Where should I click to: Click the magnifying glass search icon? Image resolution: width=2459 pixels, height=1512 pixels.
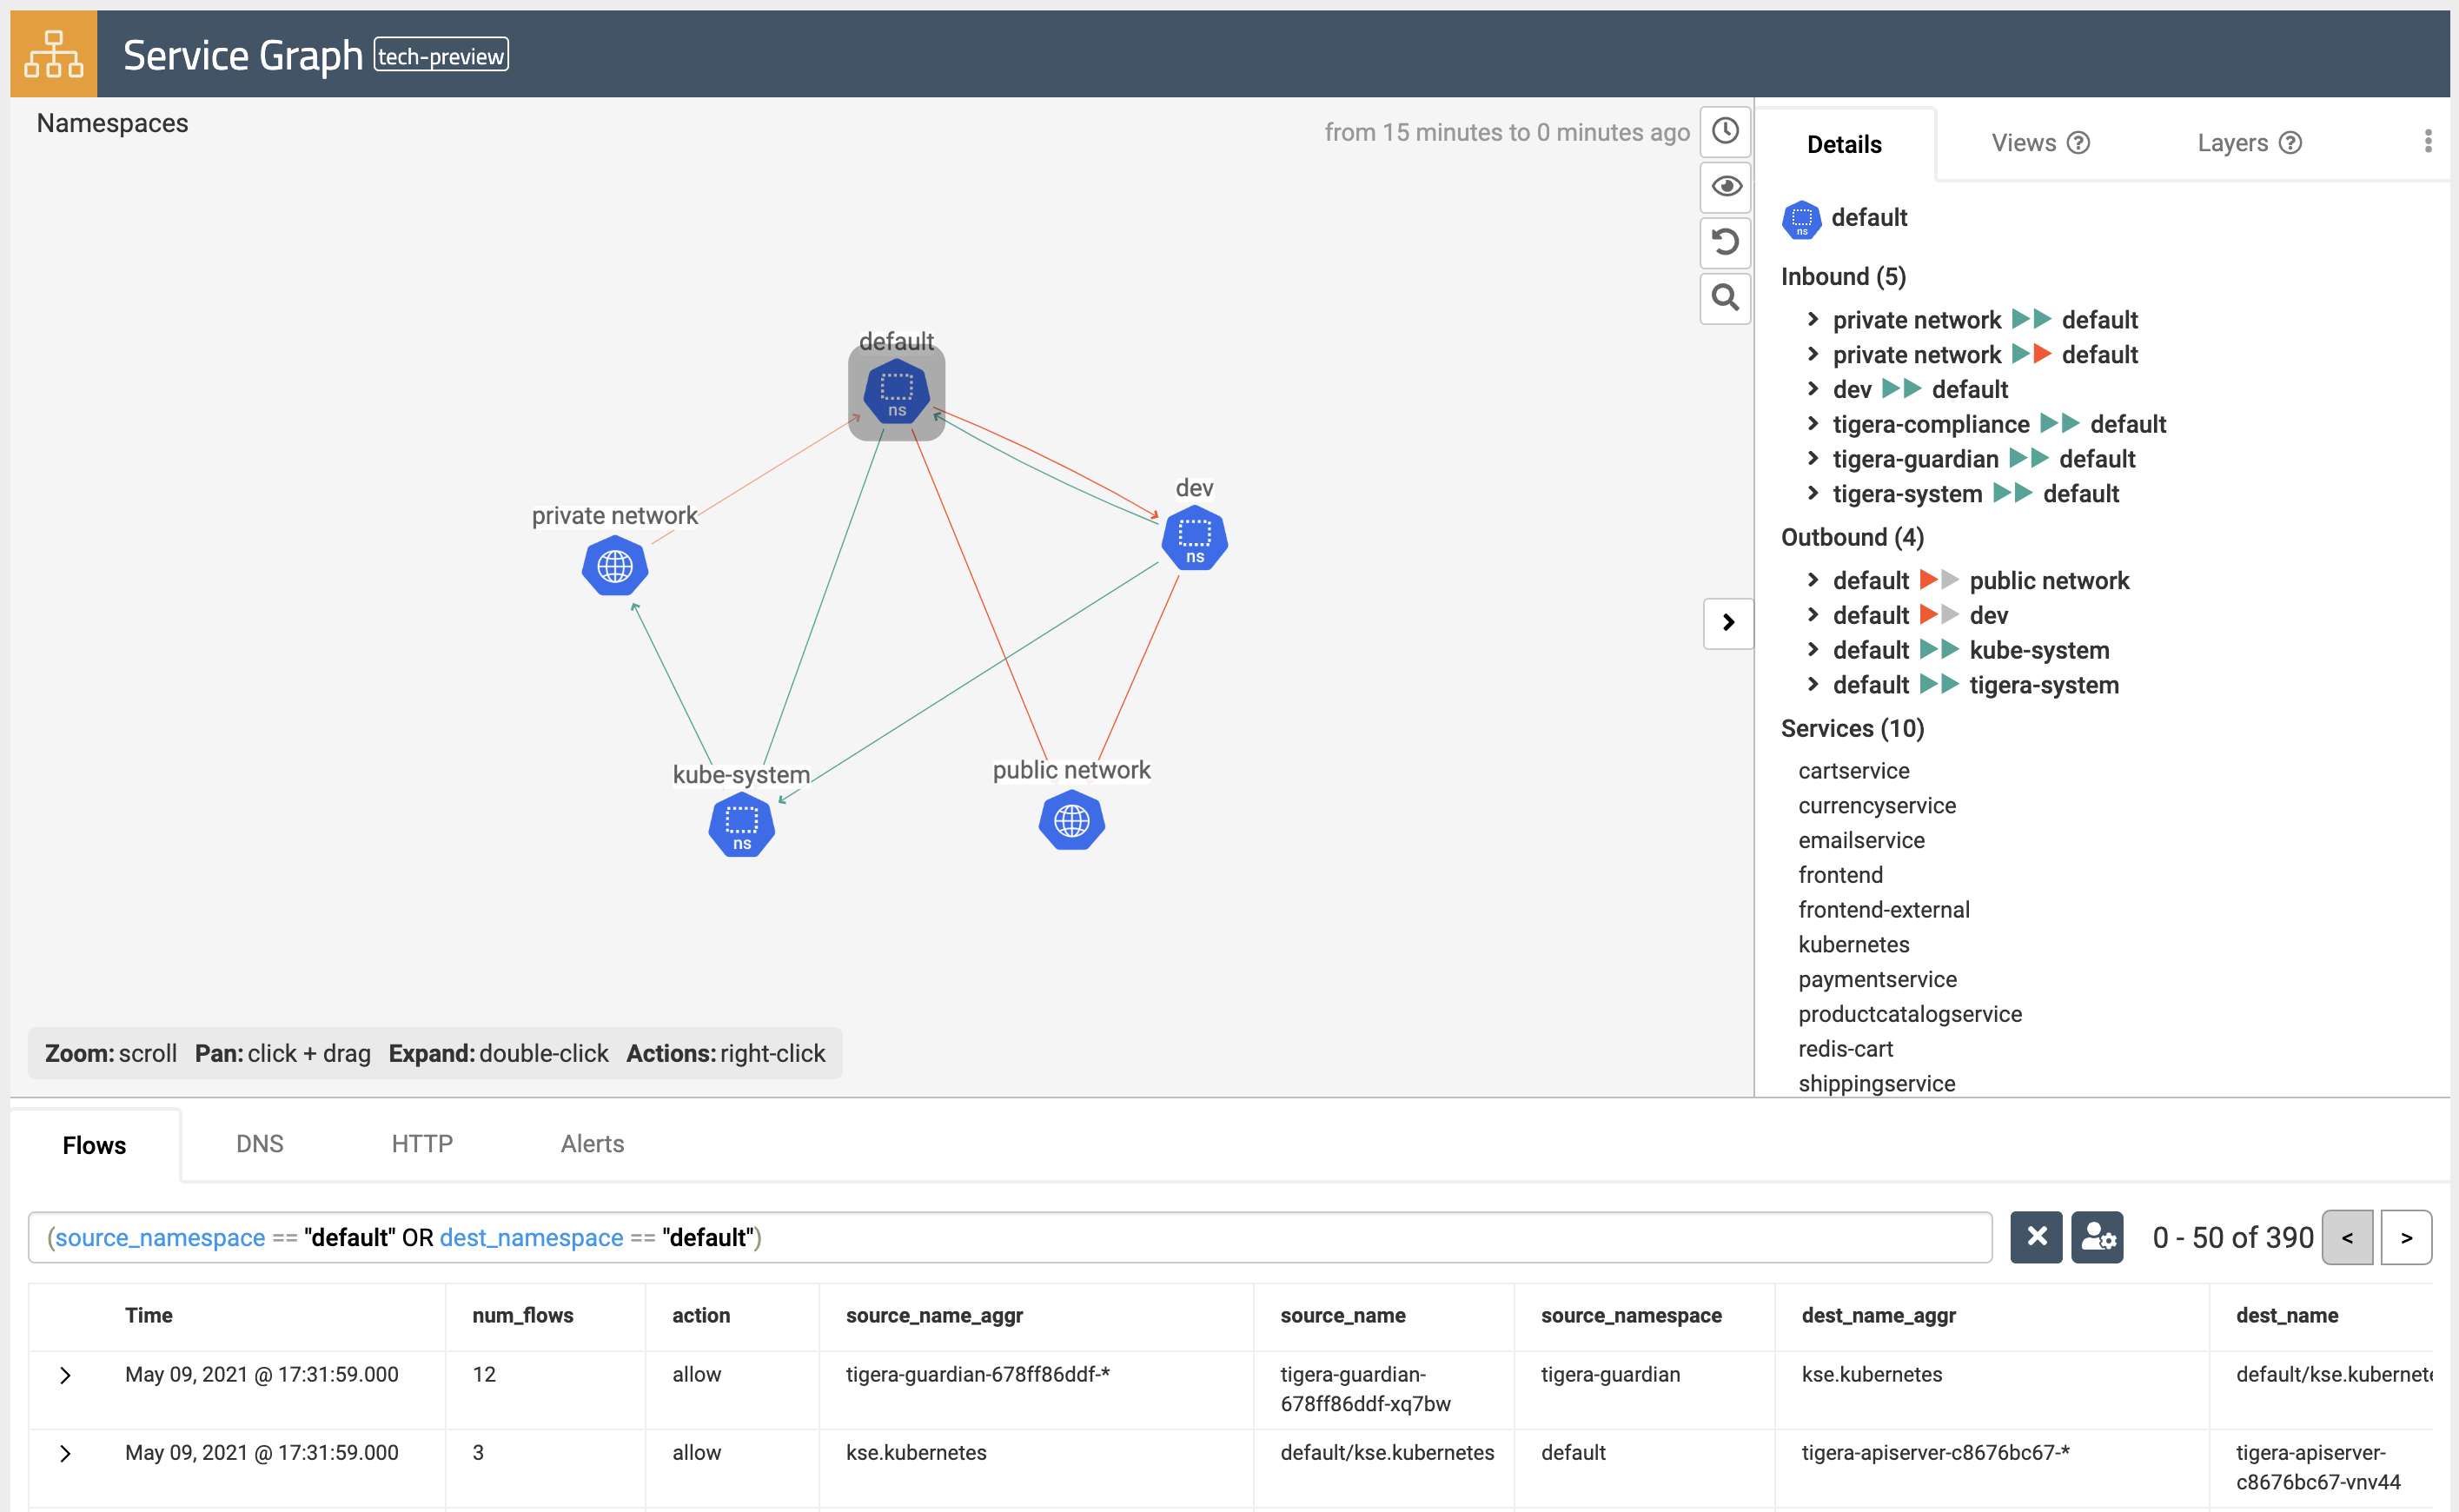point(1725,298)
